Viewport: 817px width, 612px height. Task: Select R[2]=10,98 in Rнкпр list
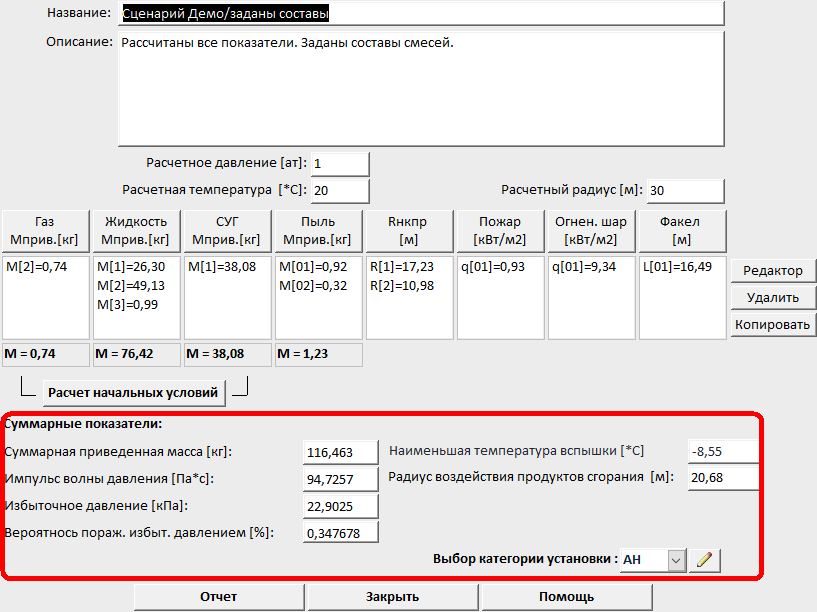coord(402,286)
